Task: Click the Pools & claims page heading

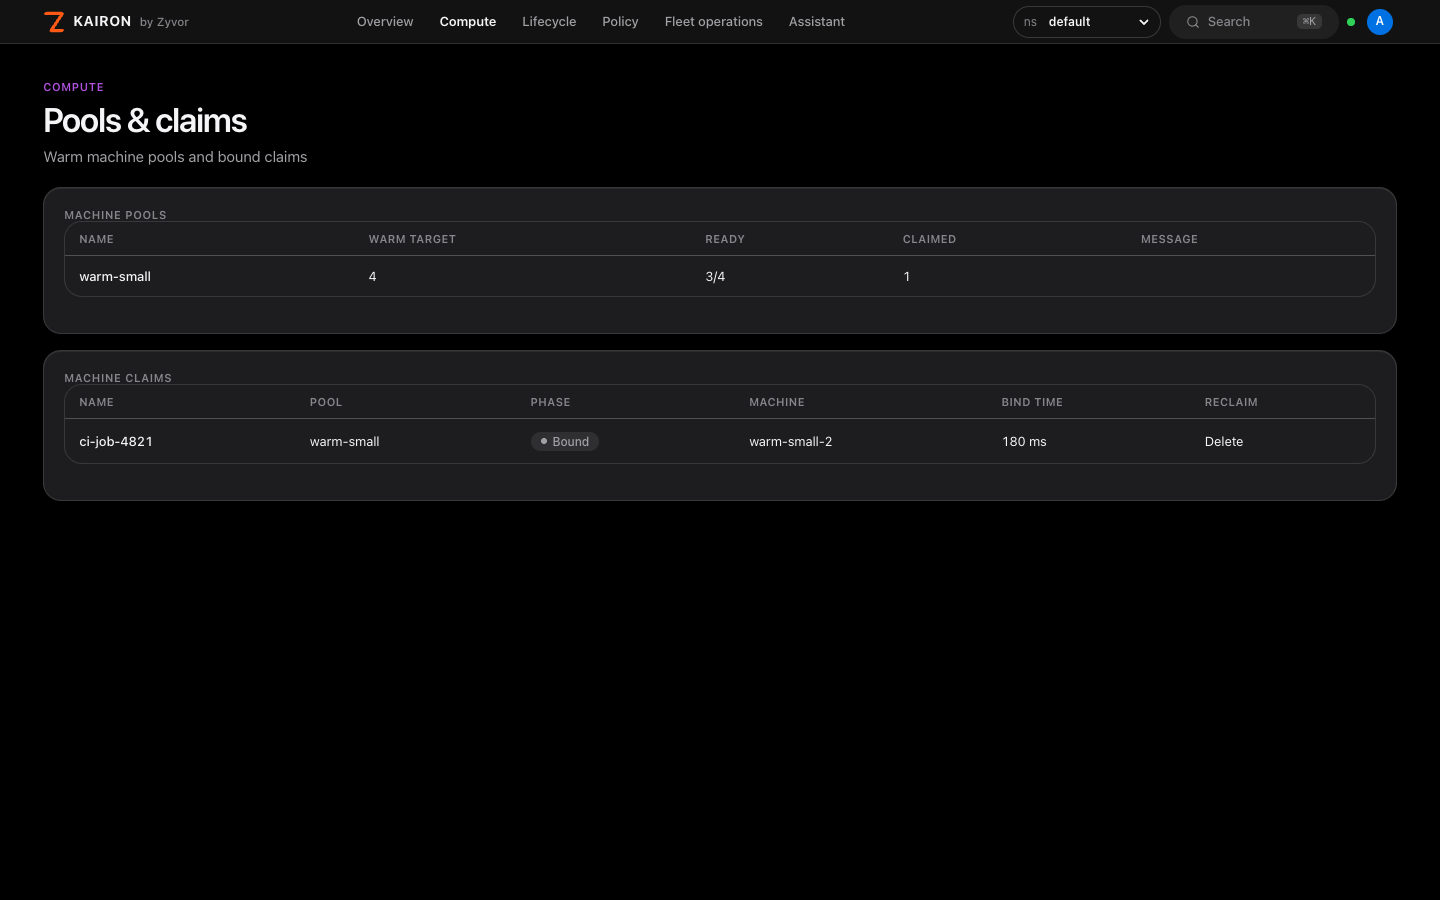Action: (145, 121)
